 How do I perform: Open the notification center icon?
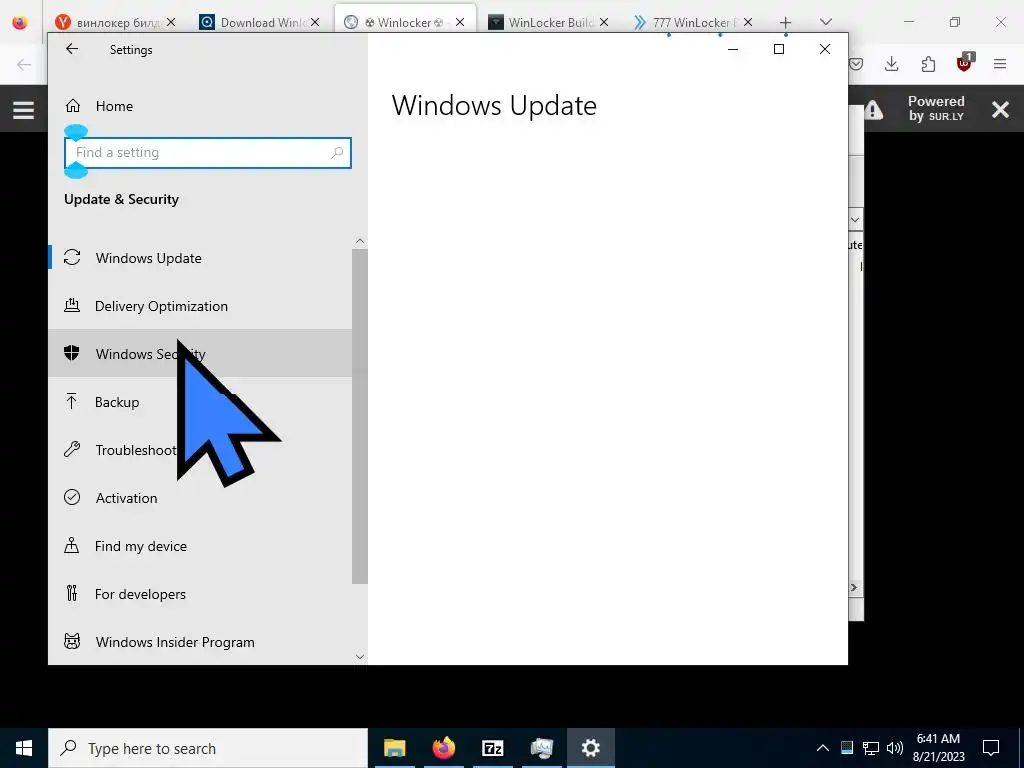(x=991, y=748)
